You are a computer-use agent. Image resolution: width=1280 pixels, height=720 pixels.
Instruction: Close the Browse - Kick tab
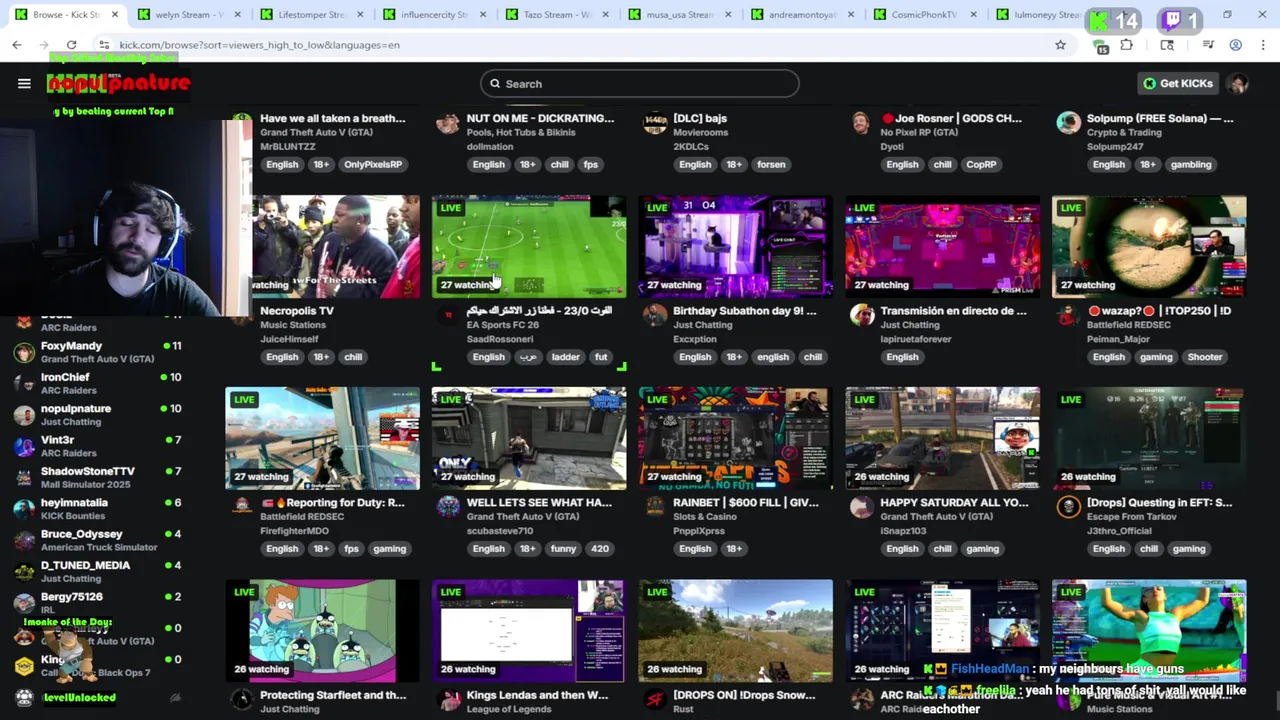pos(115,15)
